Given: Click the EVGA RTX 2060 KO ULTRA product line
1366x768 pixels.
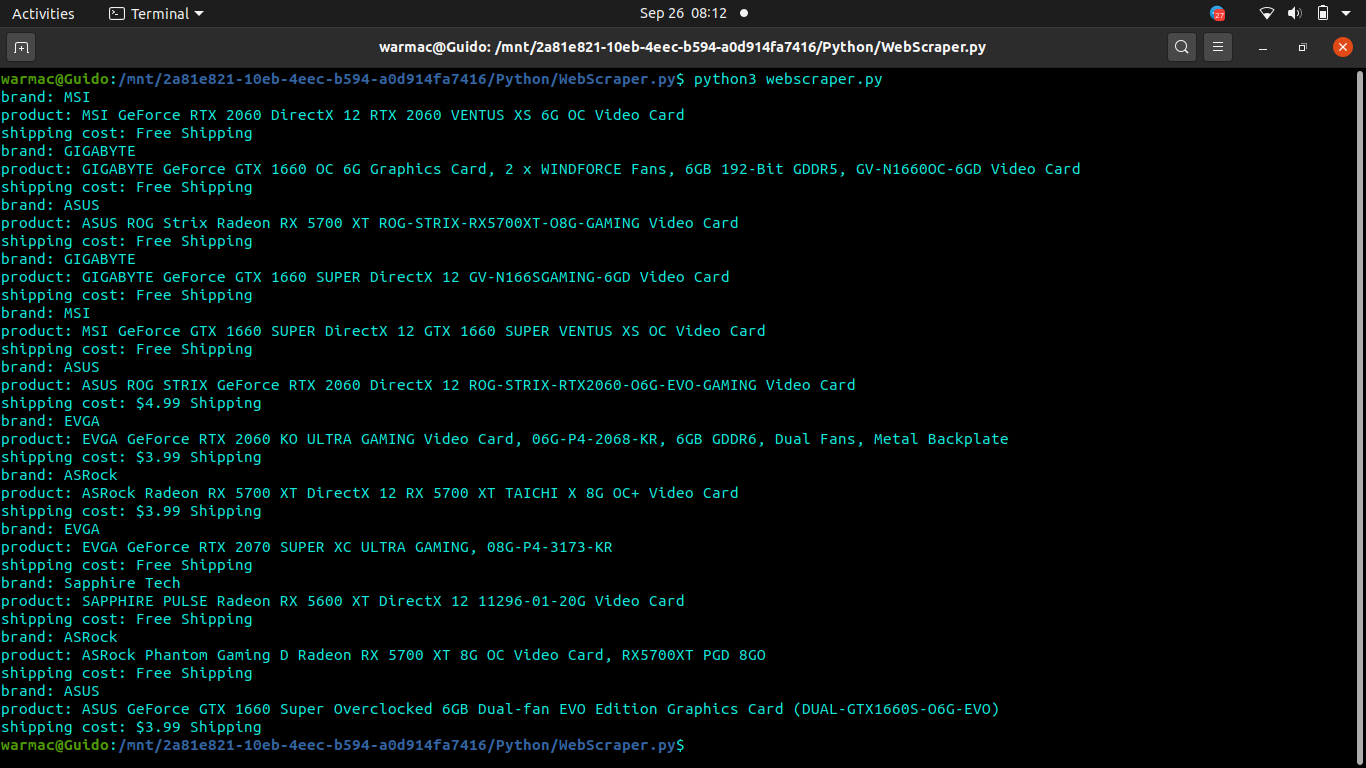Looking at the screenshot, I should point(505,439).
